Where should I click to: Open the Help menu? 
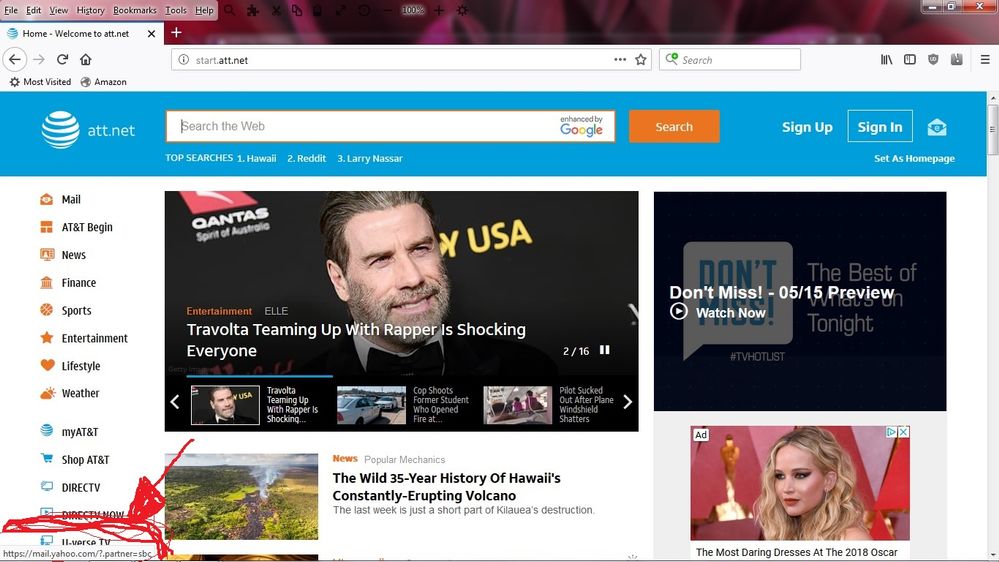[x=204, y=10]
